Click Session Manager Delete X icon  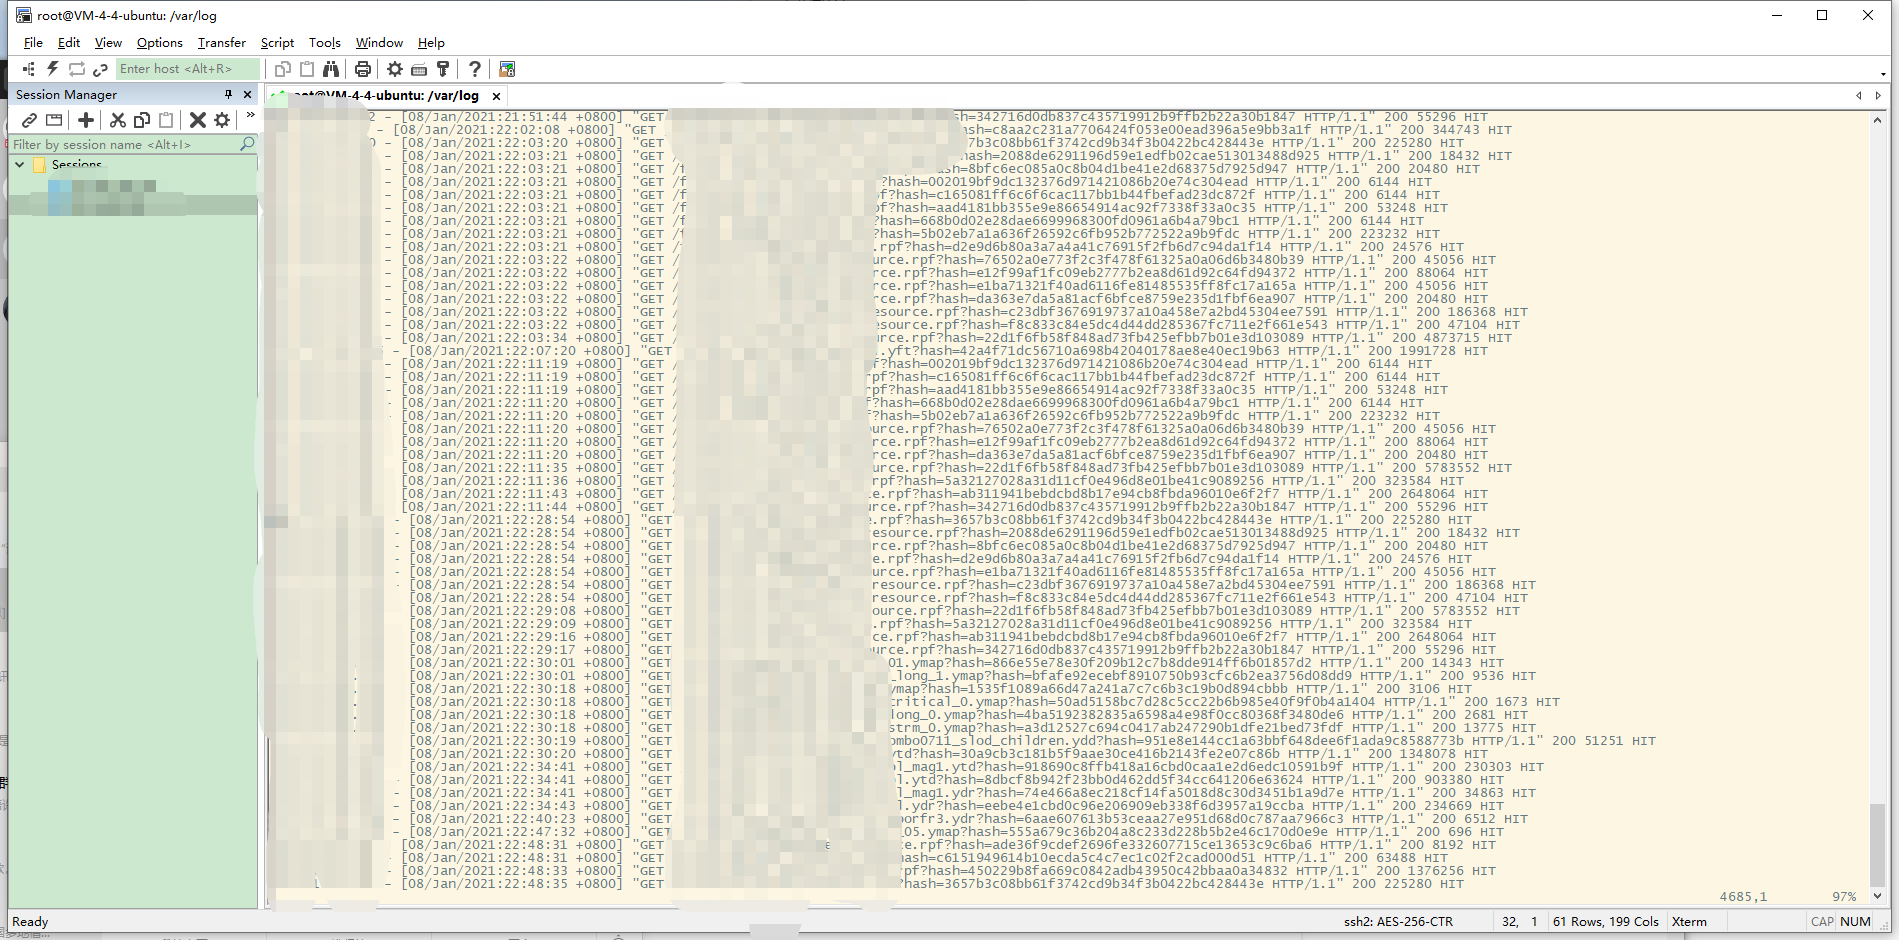198,120
